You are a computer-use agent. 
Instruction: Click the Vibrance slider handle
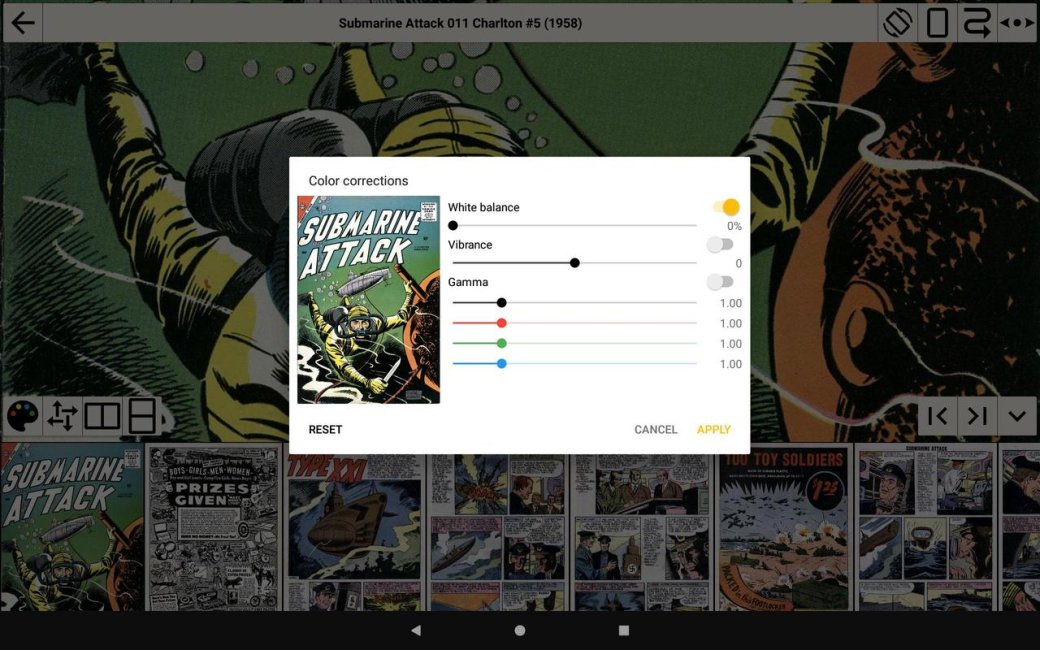[x=575, y=263]
